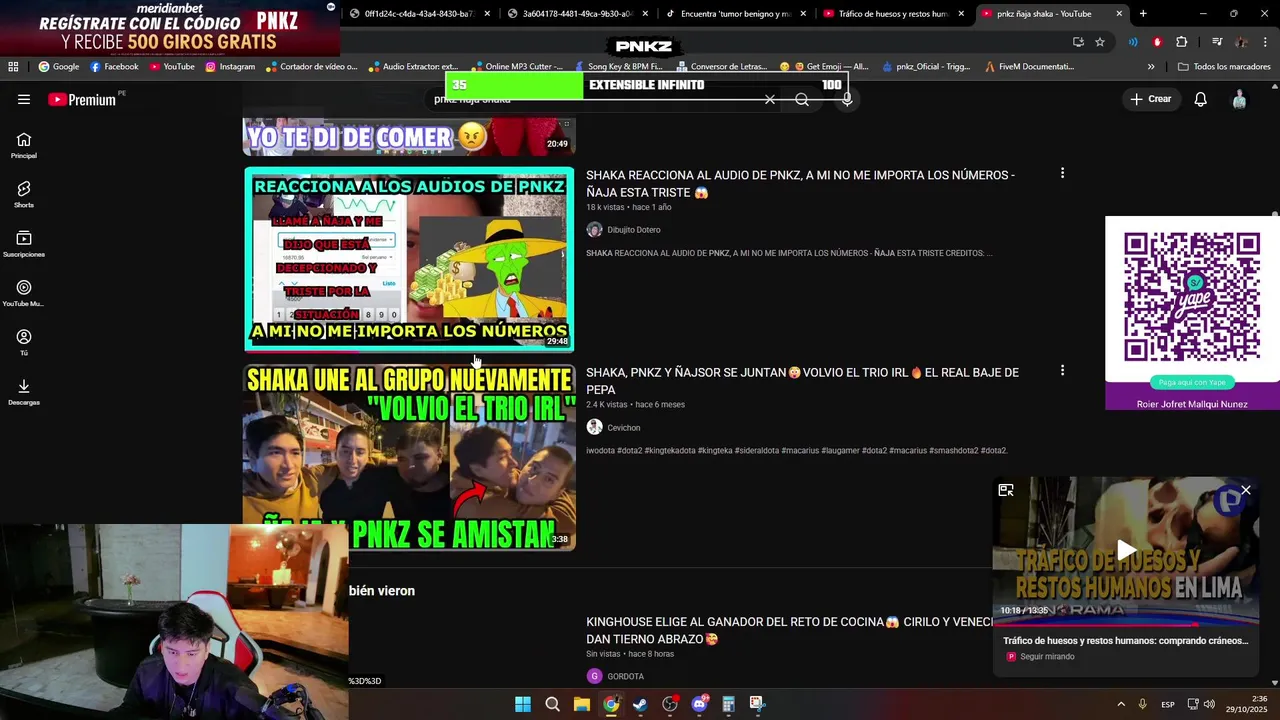This screenshot has width=1280, height=720.
Task: Show hidden system tray icons
Action: click(1121, 704)
